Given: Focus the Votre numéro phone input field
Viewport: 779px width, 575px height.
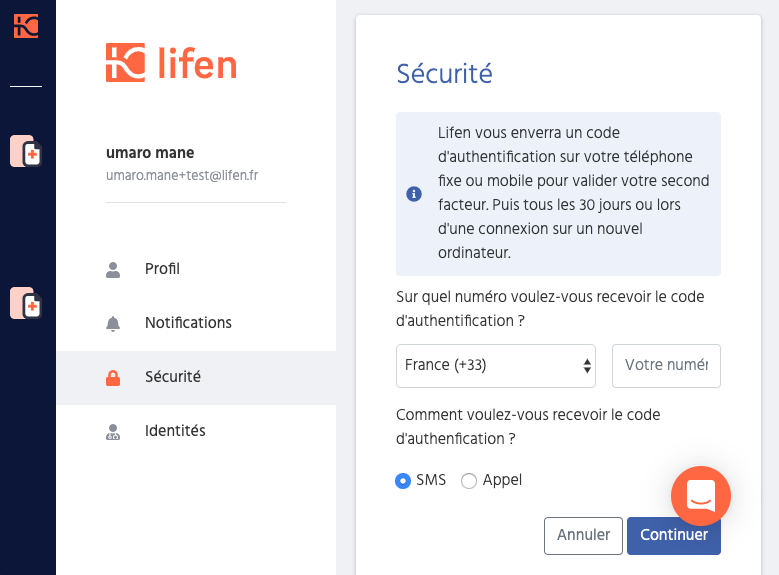Looking at the screenshot, I should coord(666,366).
